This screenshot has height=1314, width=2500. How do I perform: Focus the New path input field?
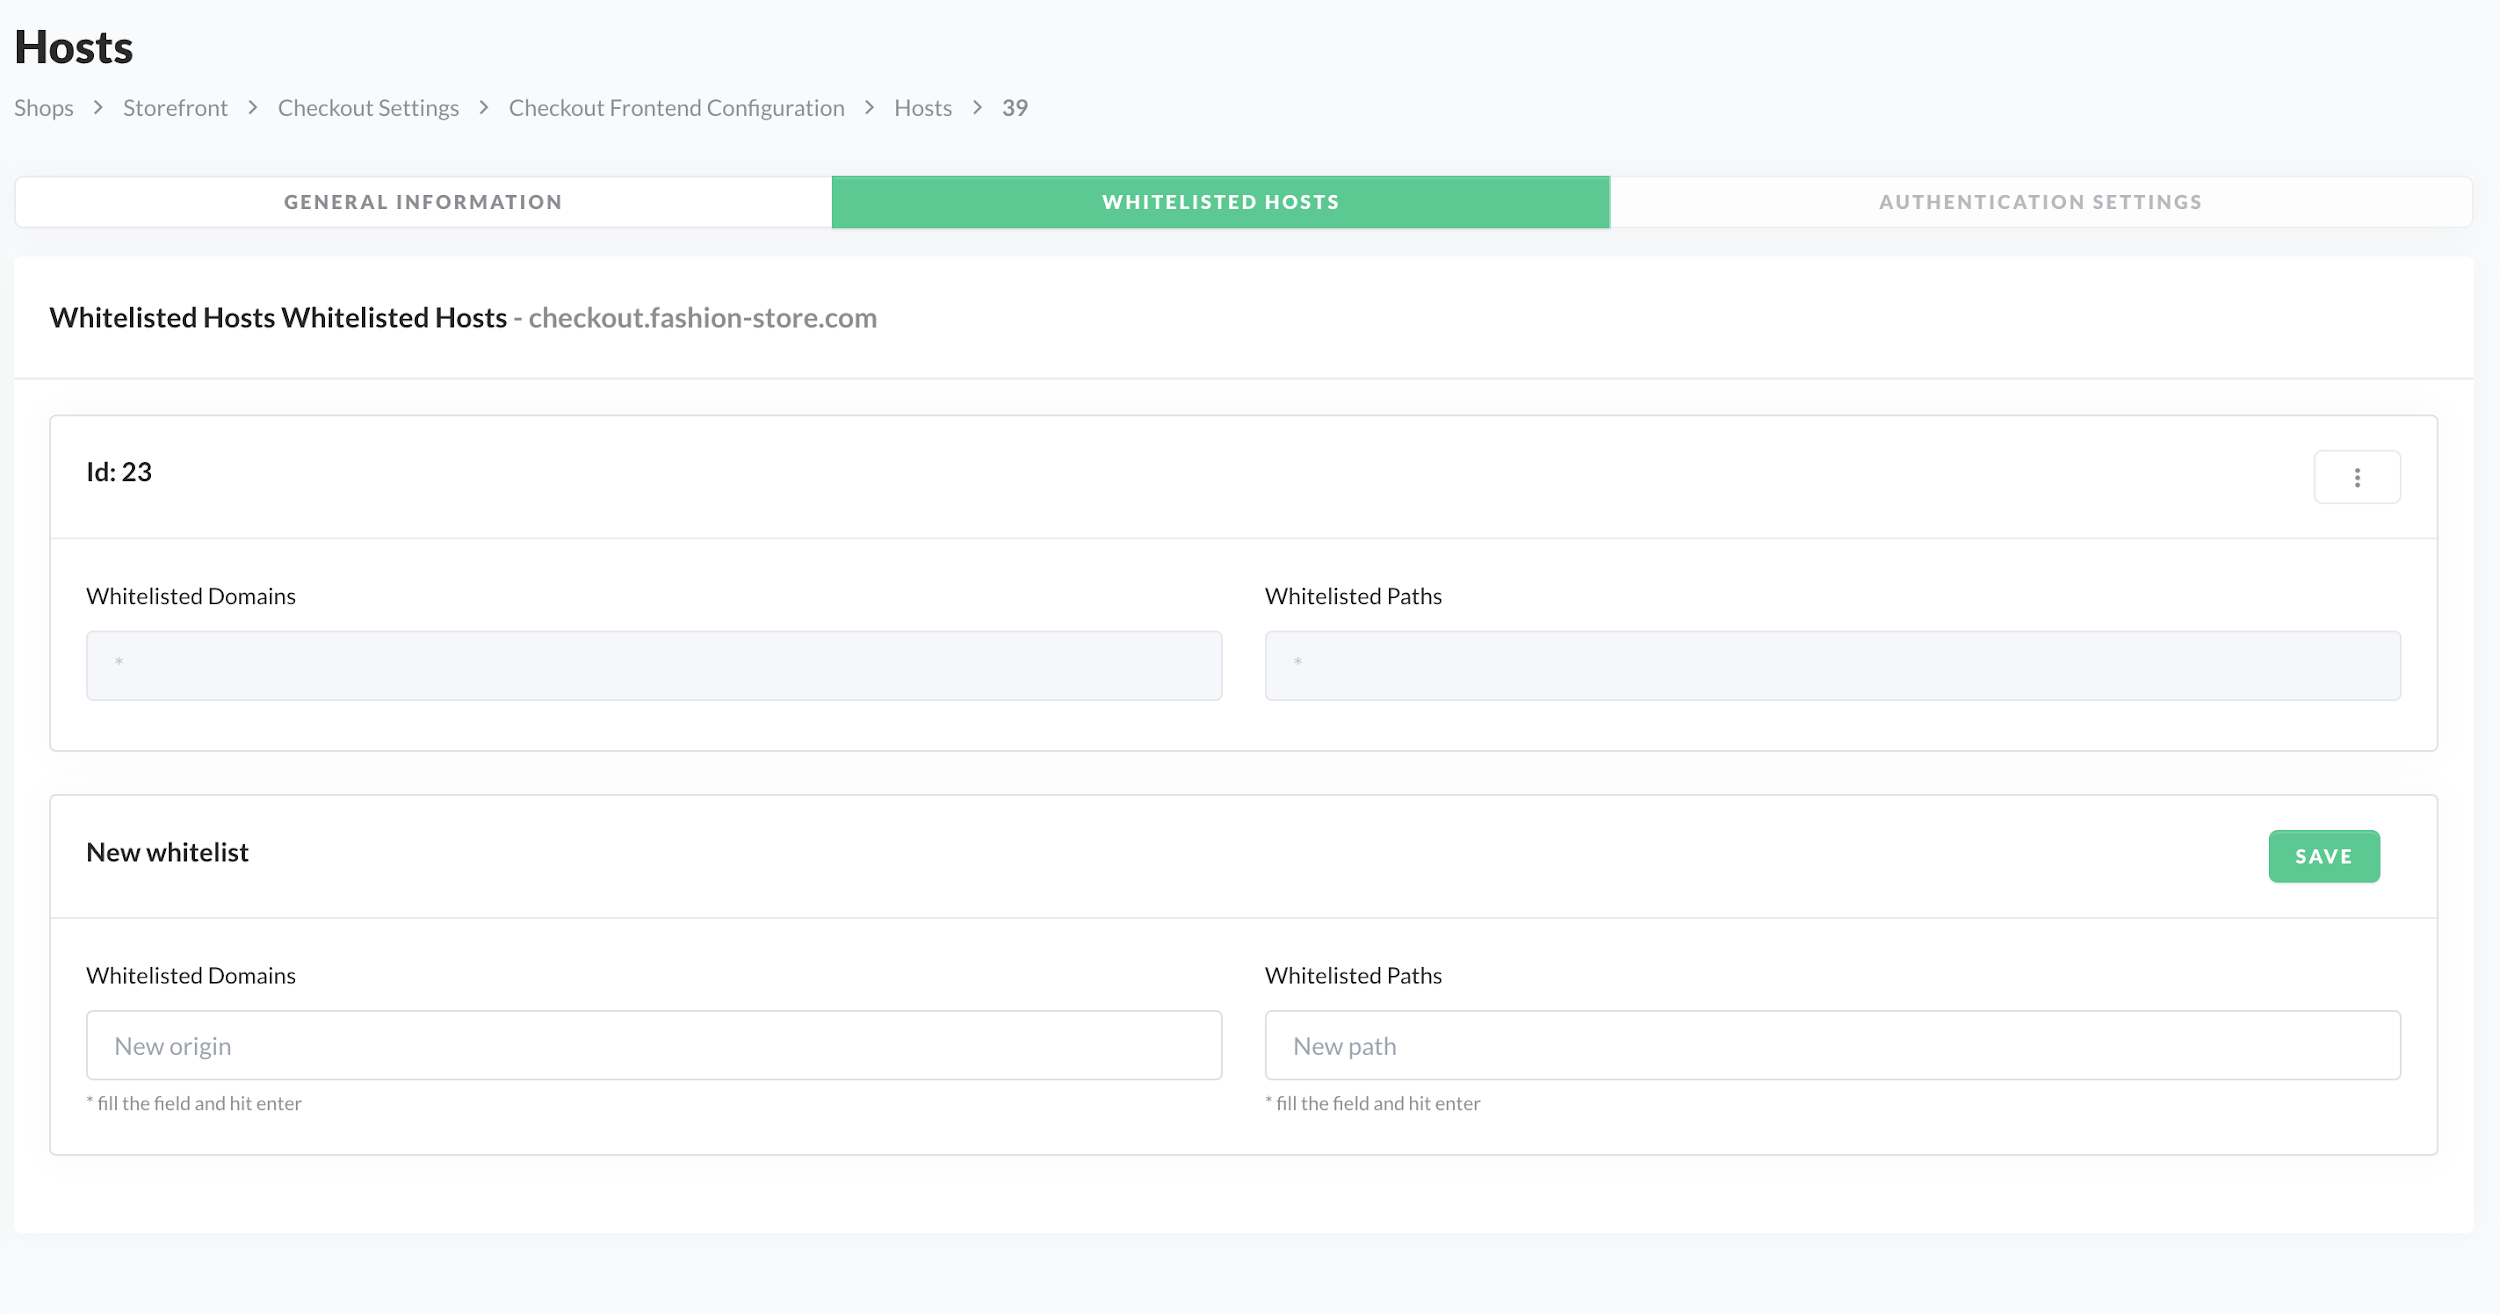point(1832,1045)
